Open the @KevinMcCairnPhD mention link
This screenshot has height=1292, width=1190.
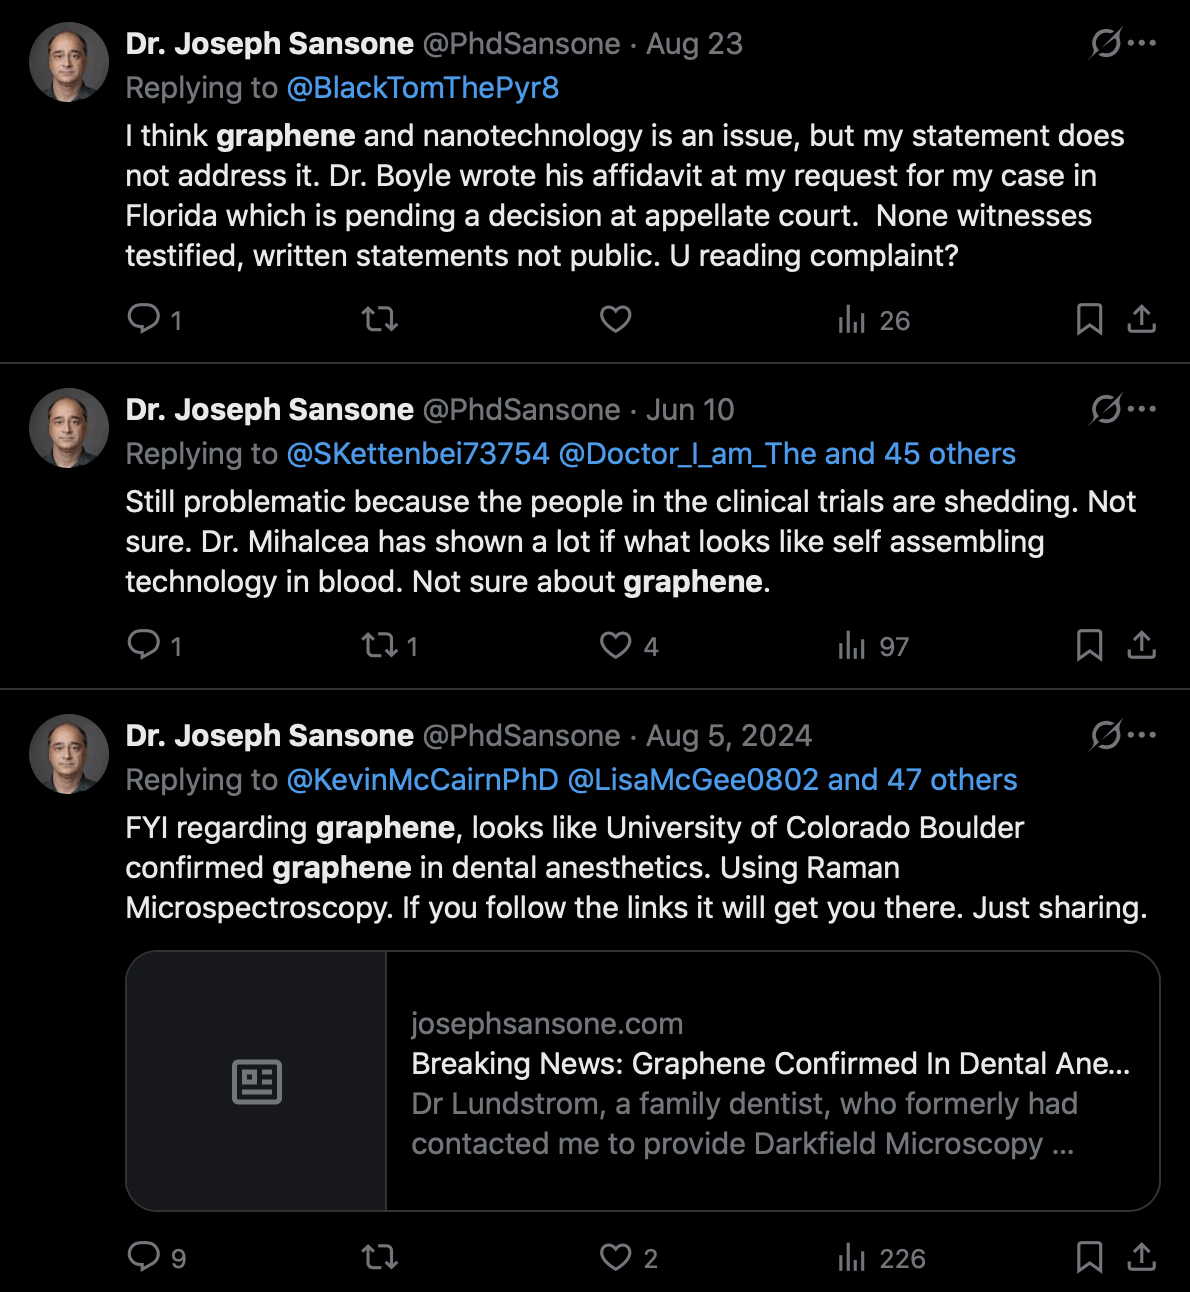[422, 780]
